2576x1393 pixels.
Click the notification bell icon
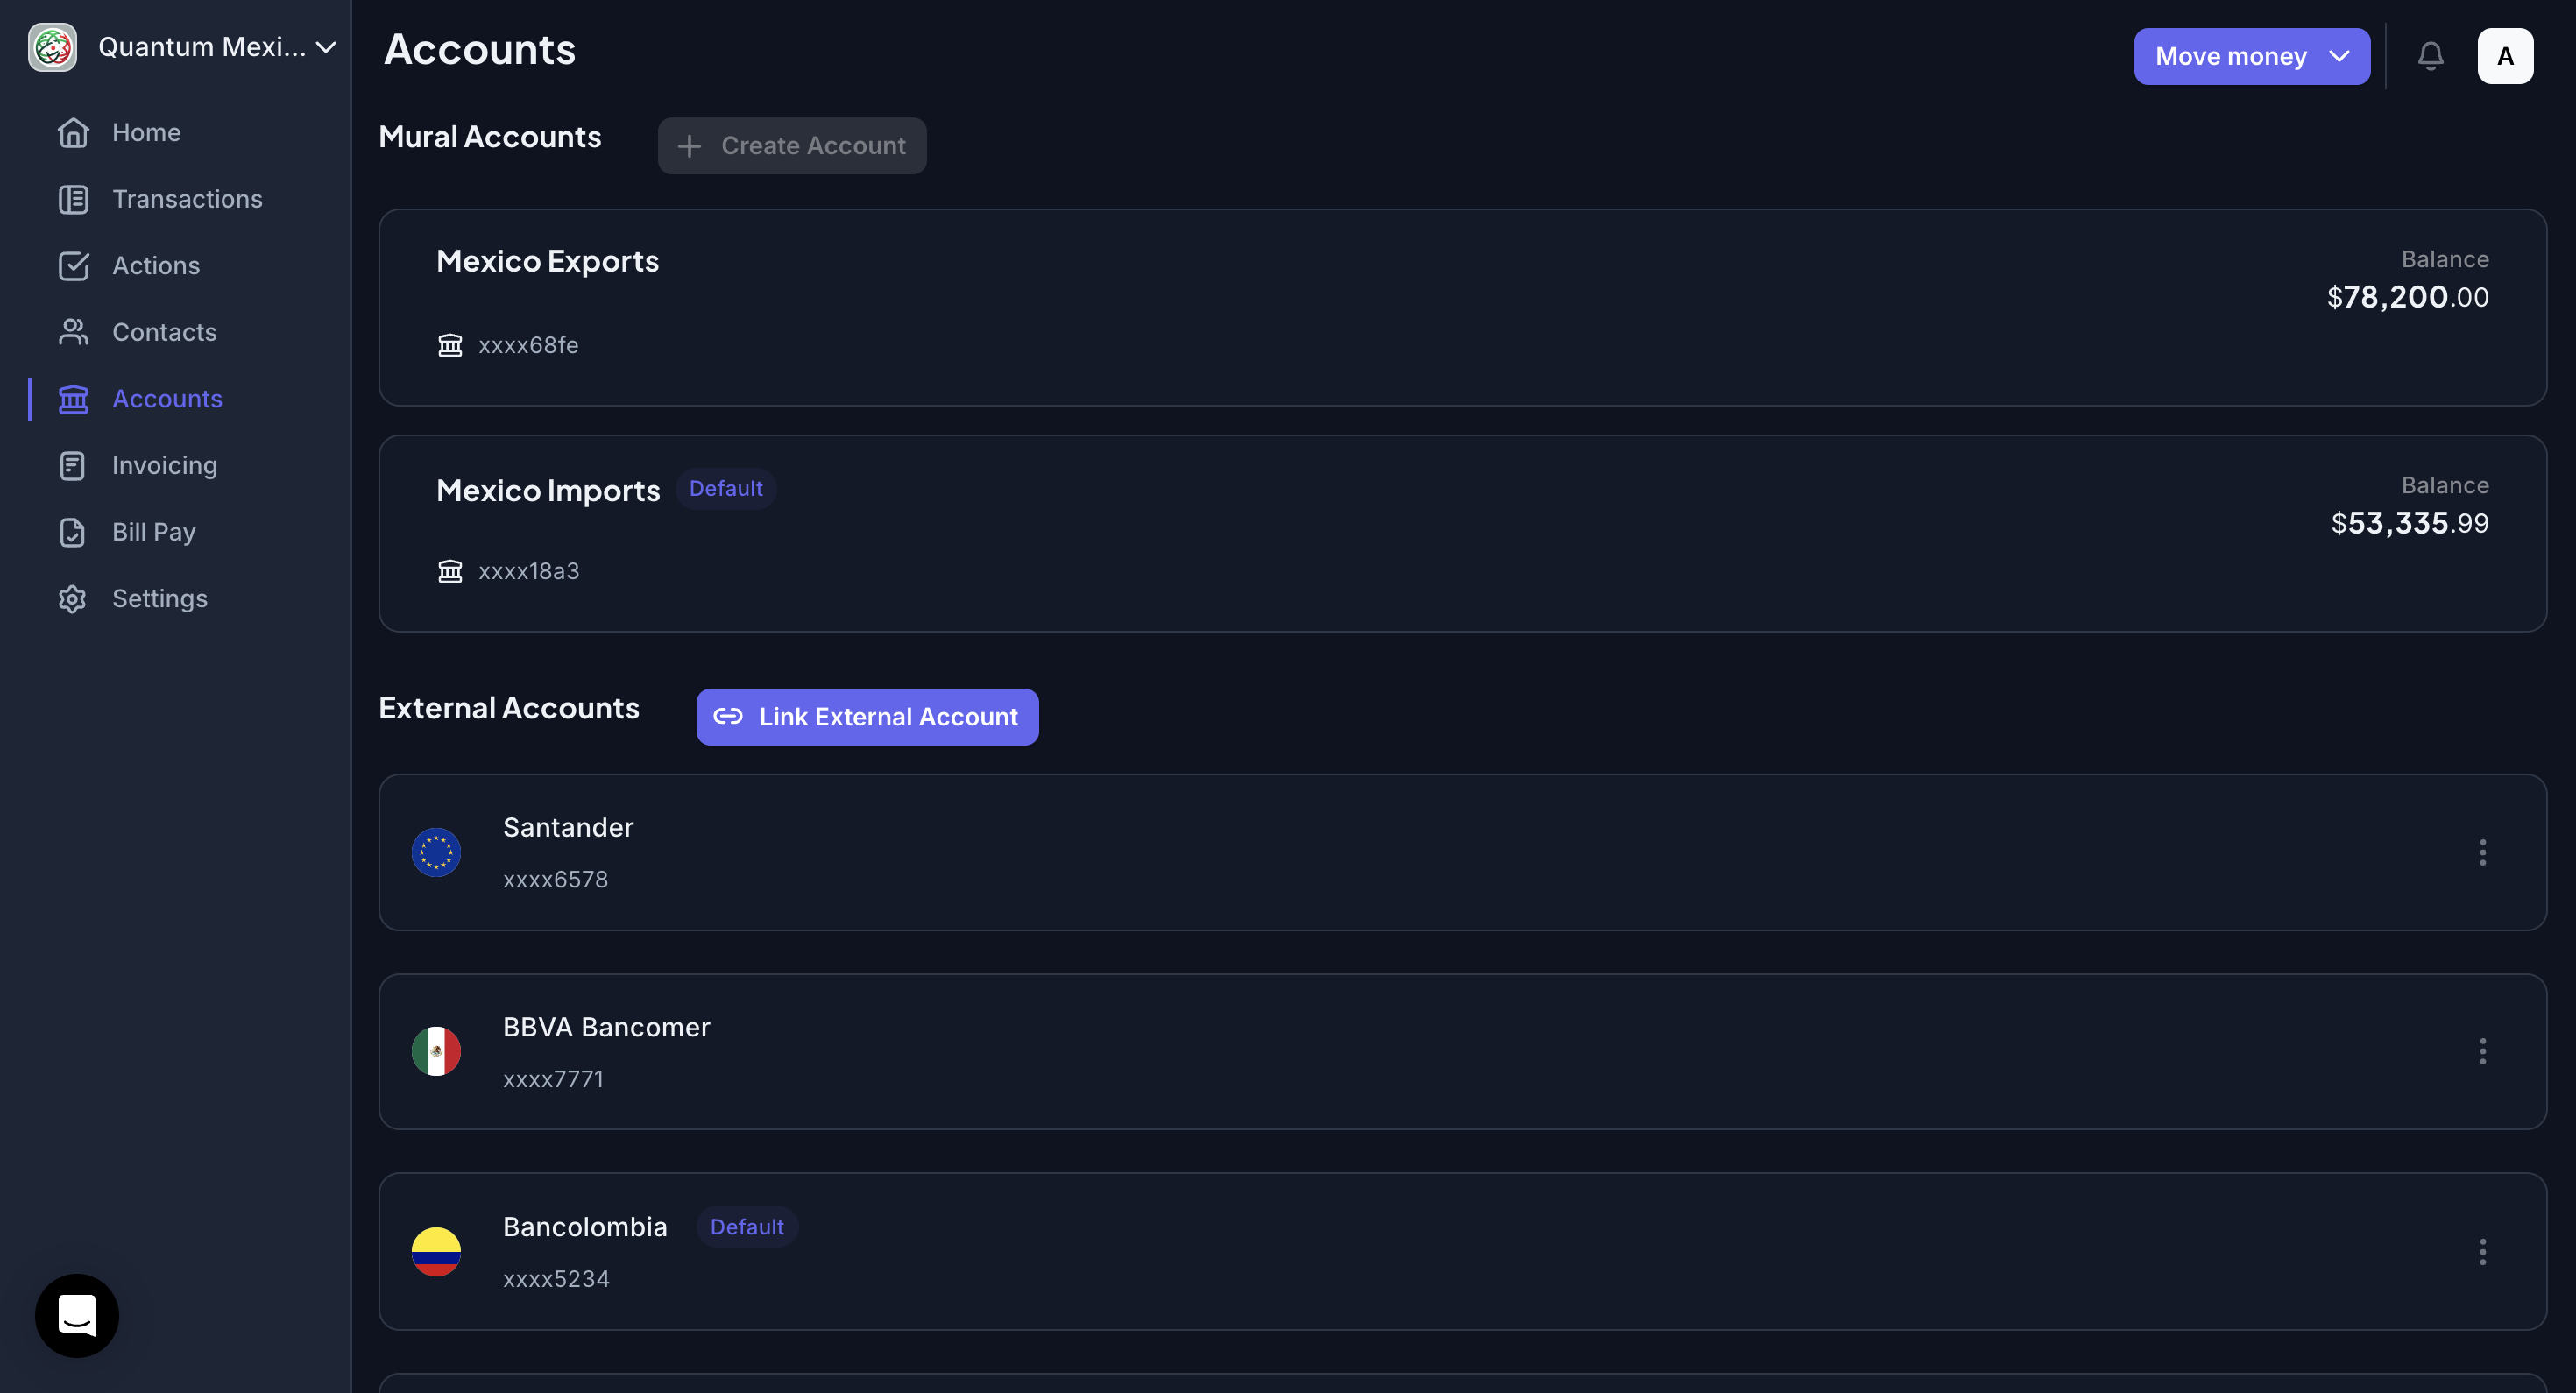pos(2430,56)
